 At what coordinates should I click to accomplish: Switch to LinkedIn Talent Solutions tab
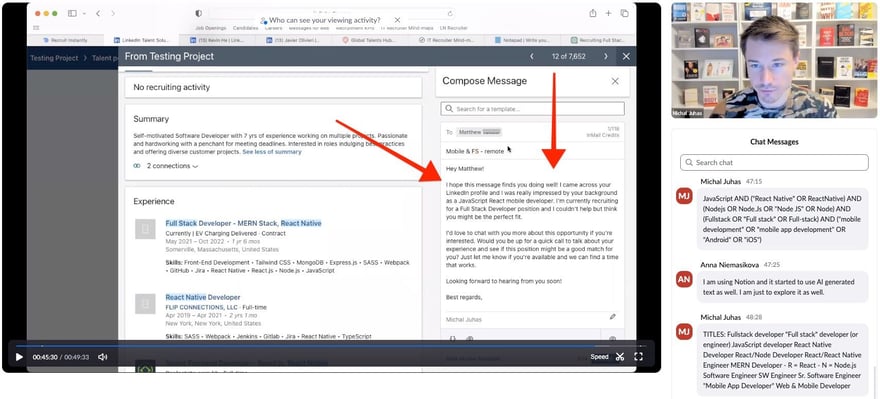141,40
